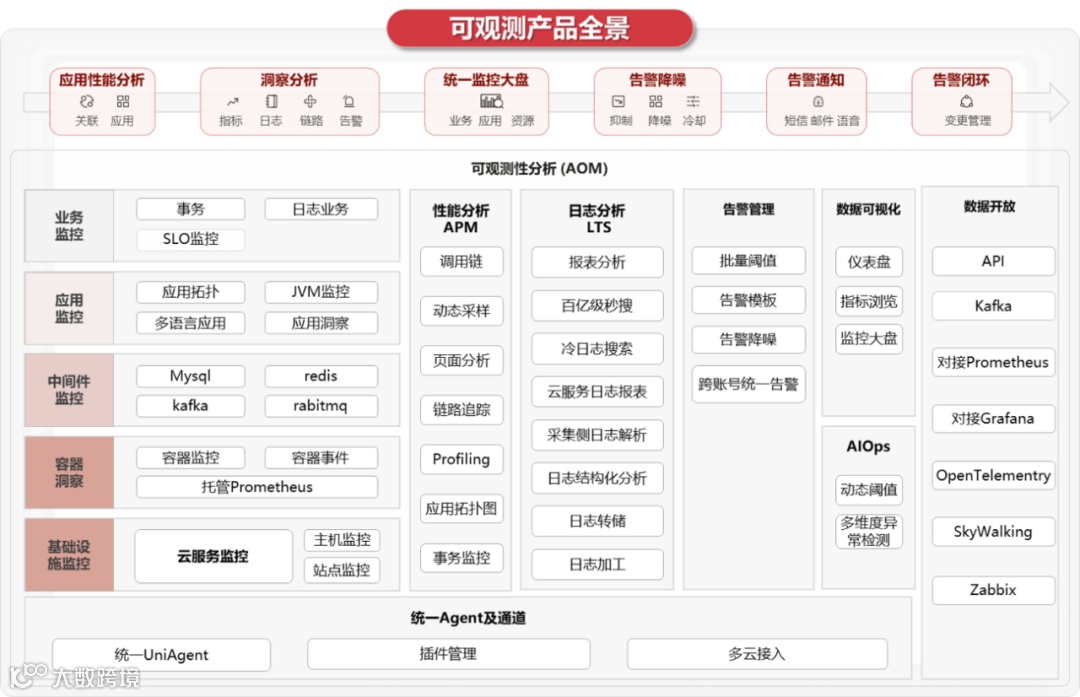
Task: Click the 指标 trend icon under 洞察分析
Action: pyautogui.click(x=232, y=102)
